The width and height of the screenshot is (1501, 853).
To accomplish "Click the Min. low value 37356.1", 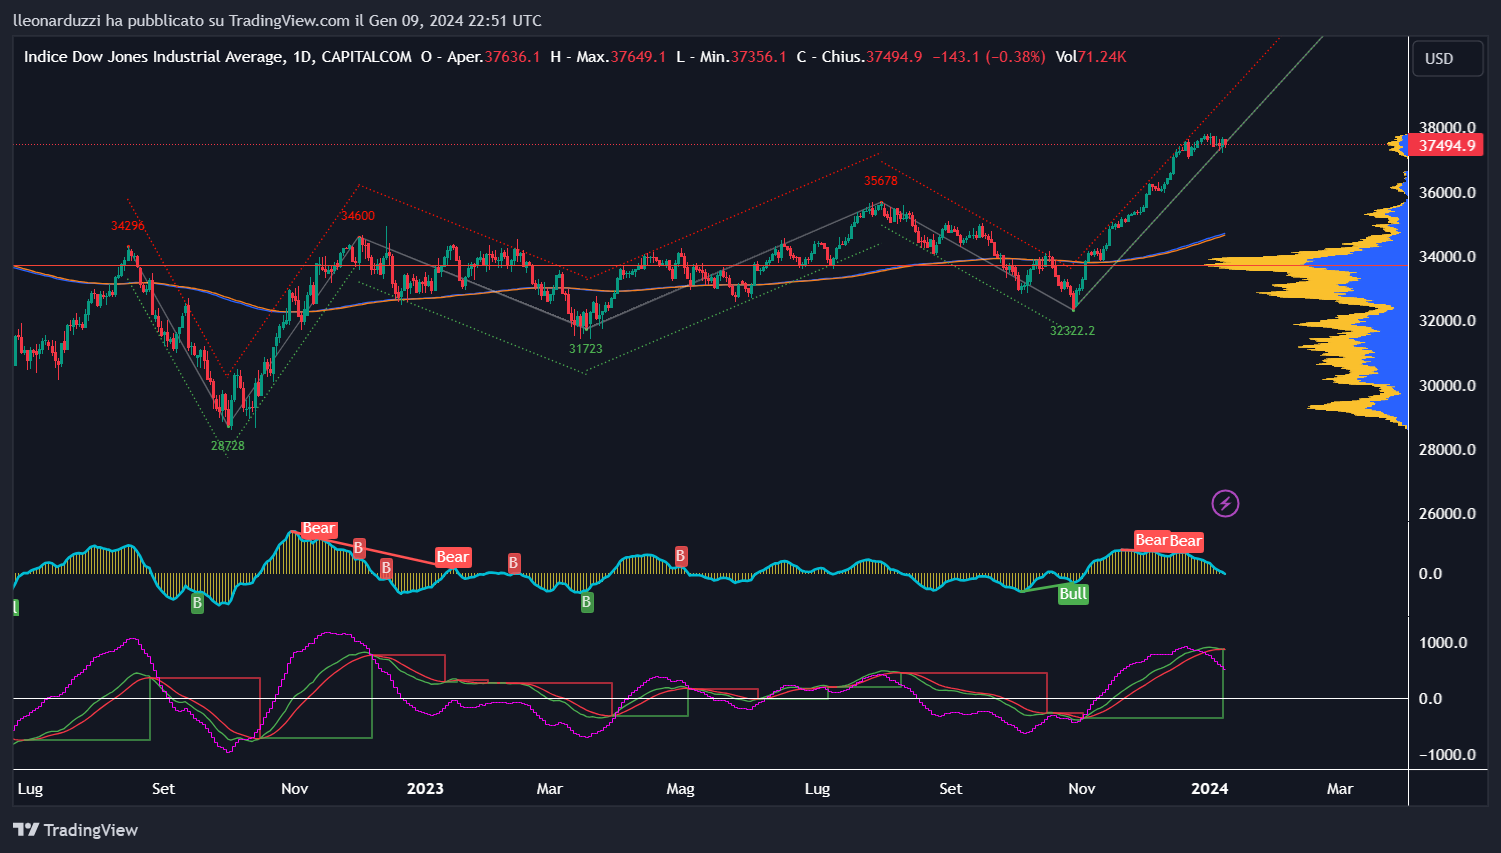I will tap(758, 57).
